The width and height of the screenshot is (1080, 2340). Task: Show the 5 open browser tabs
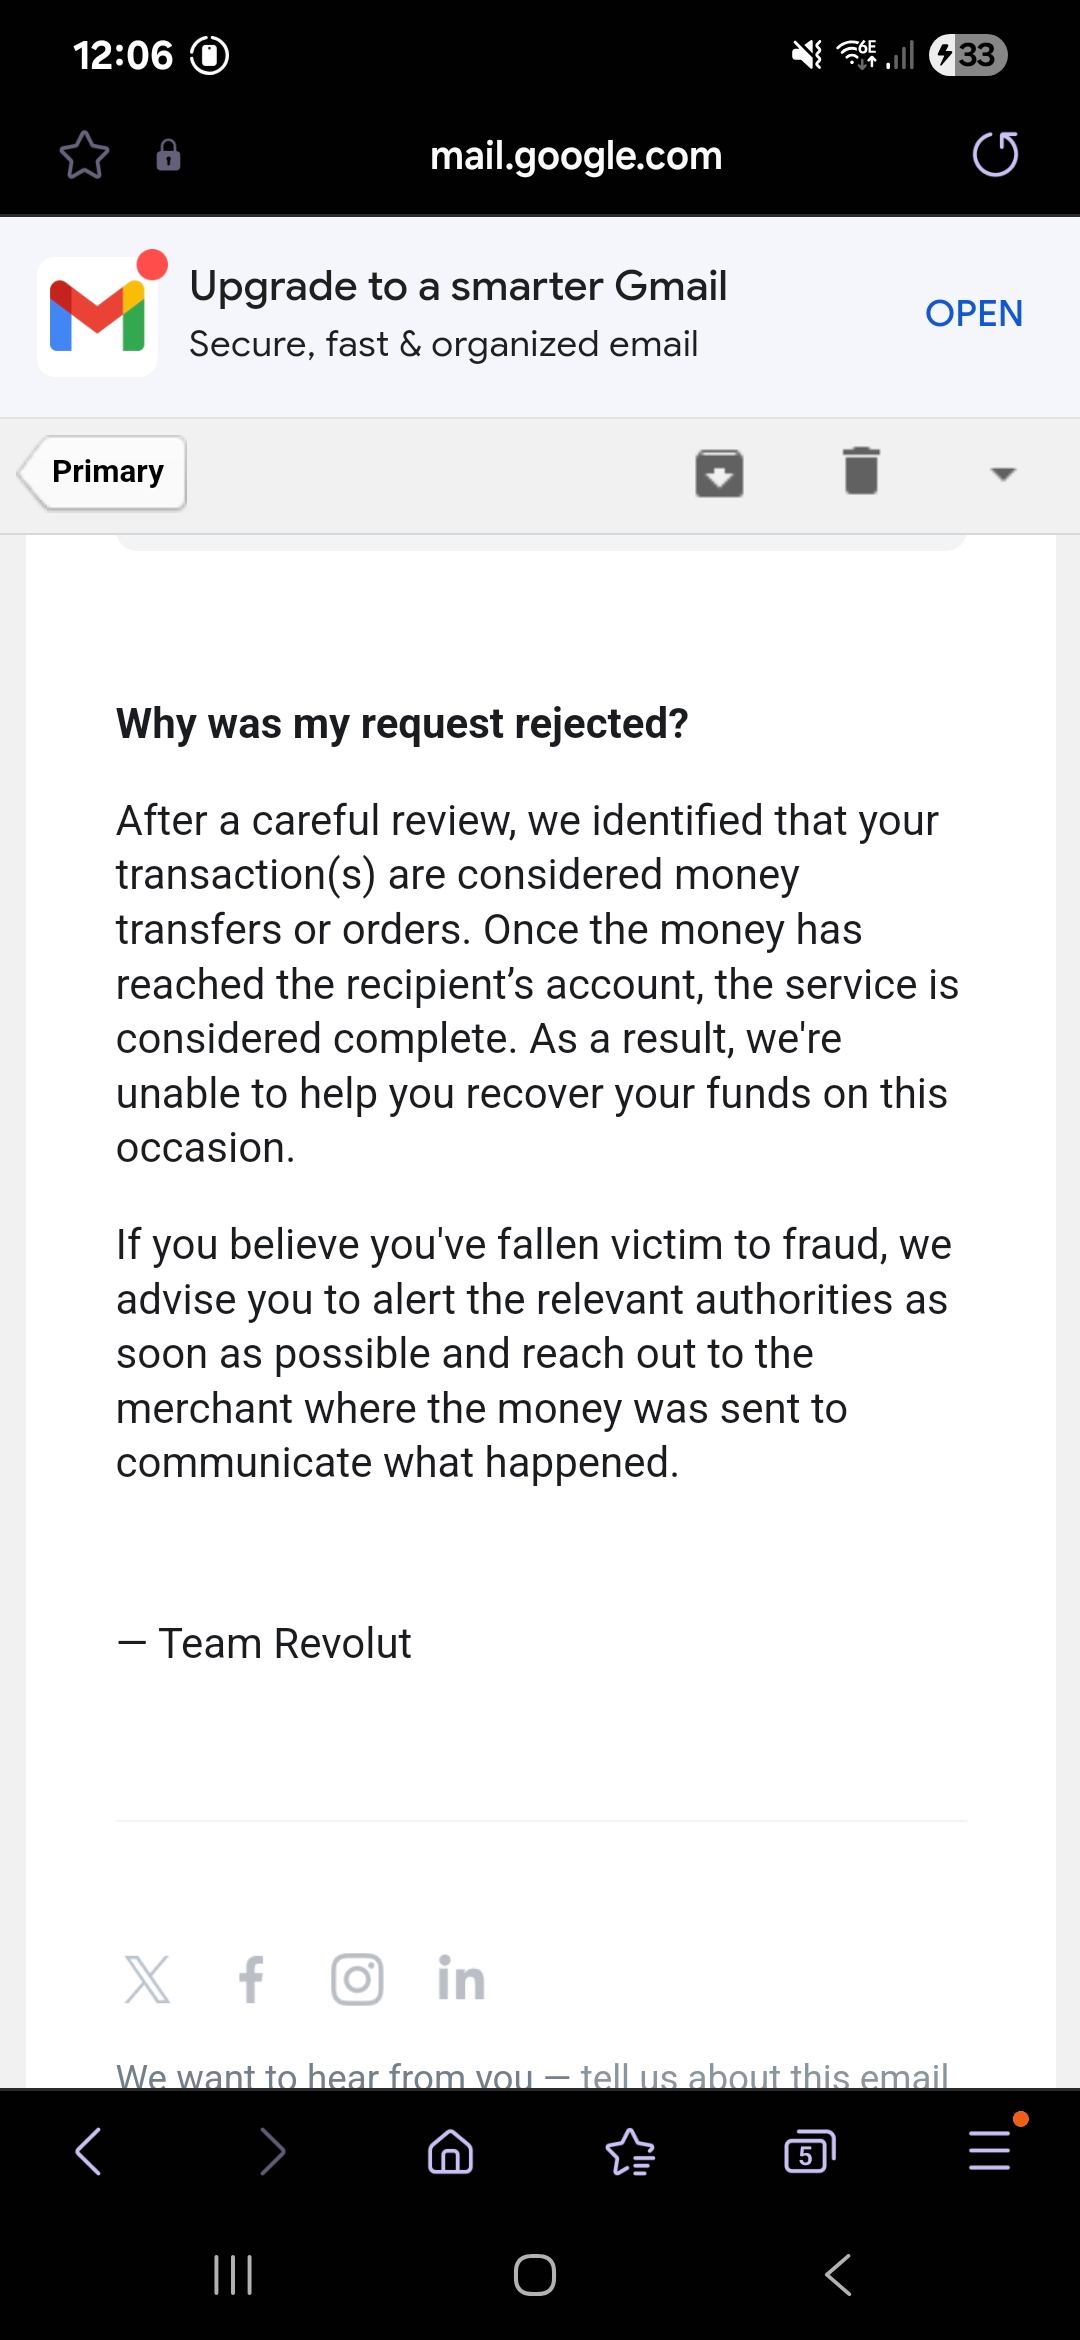(x=809, y=2151)
